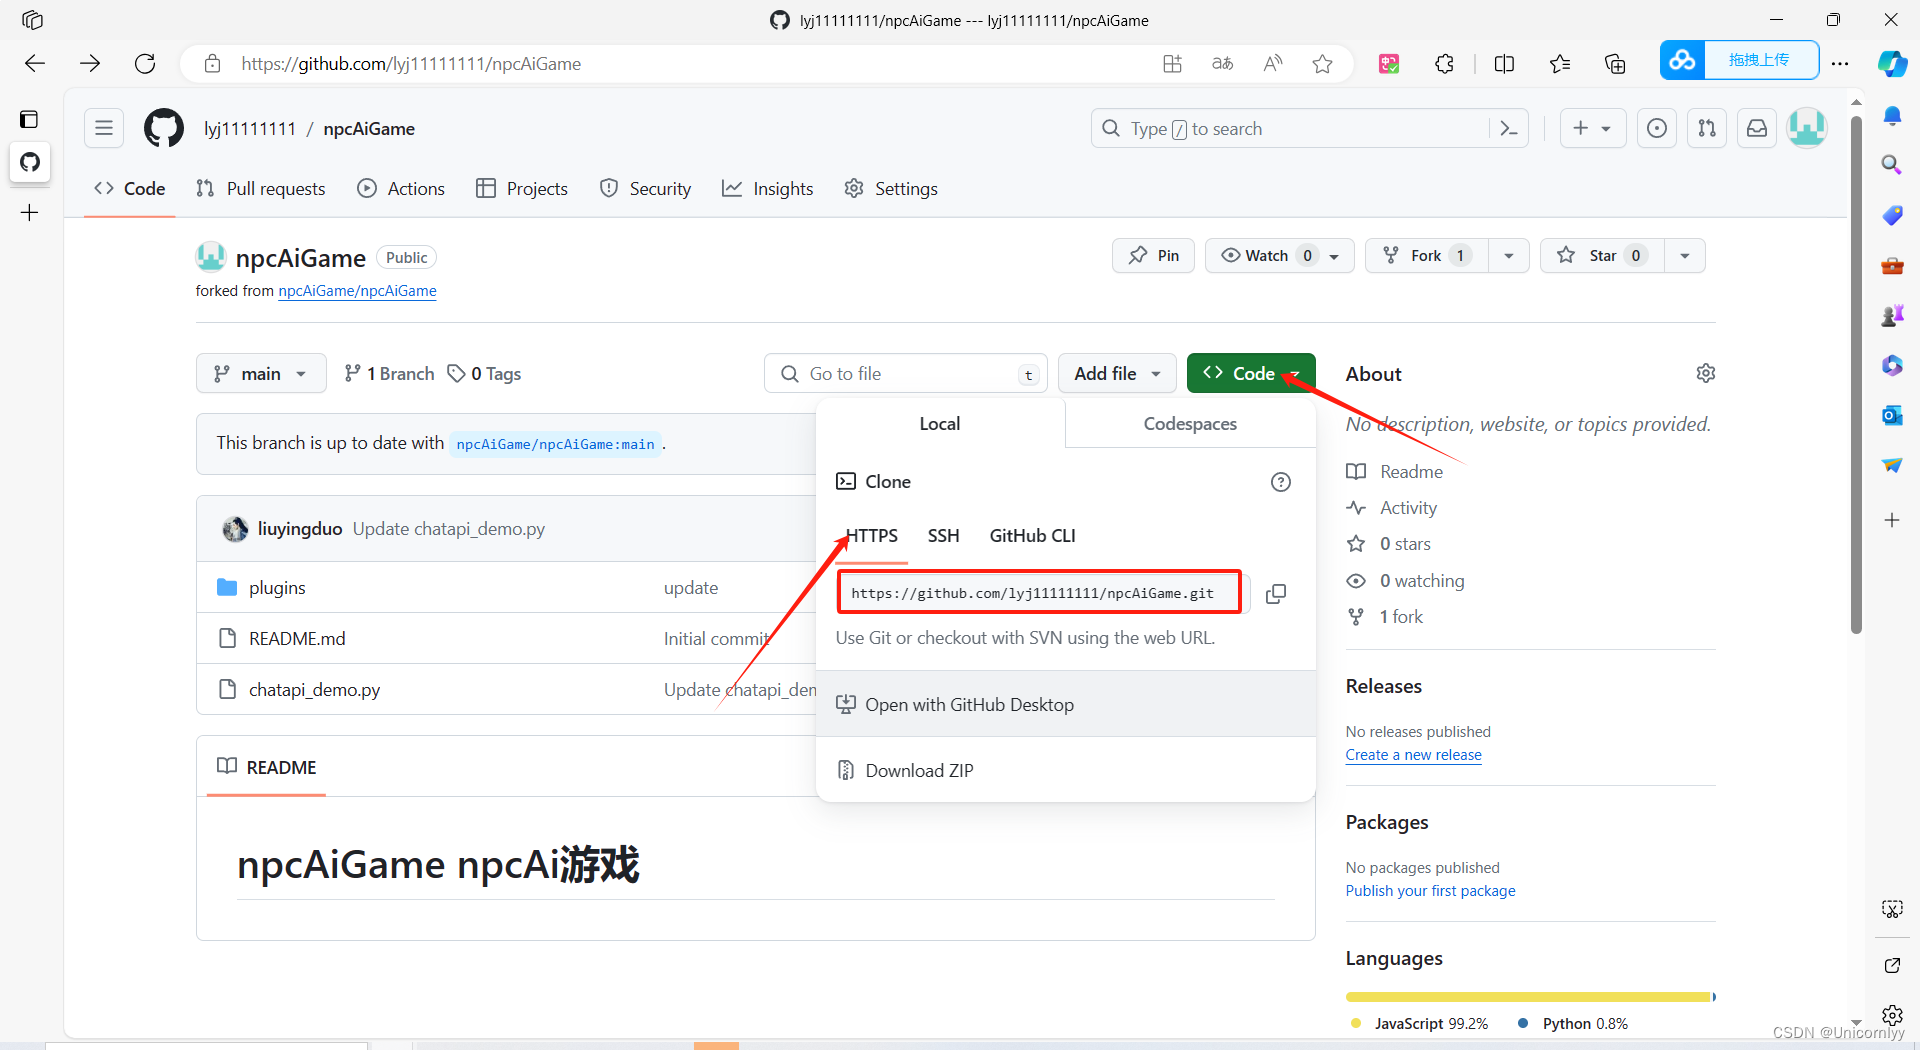Customize Edge sidebar plus icon

[x=1892, y=520]
